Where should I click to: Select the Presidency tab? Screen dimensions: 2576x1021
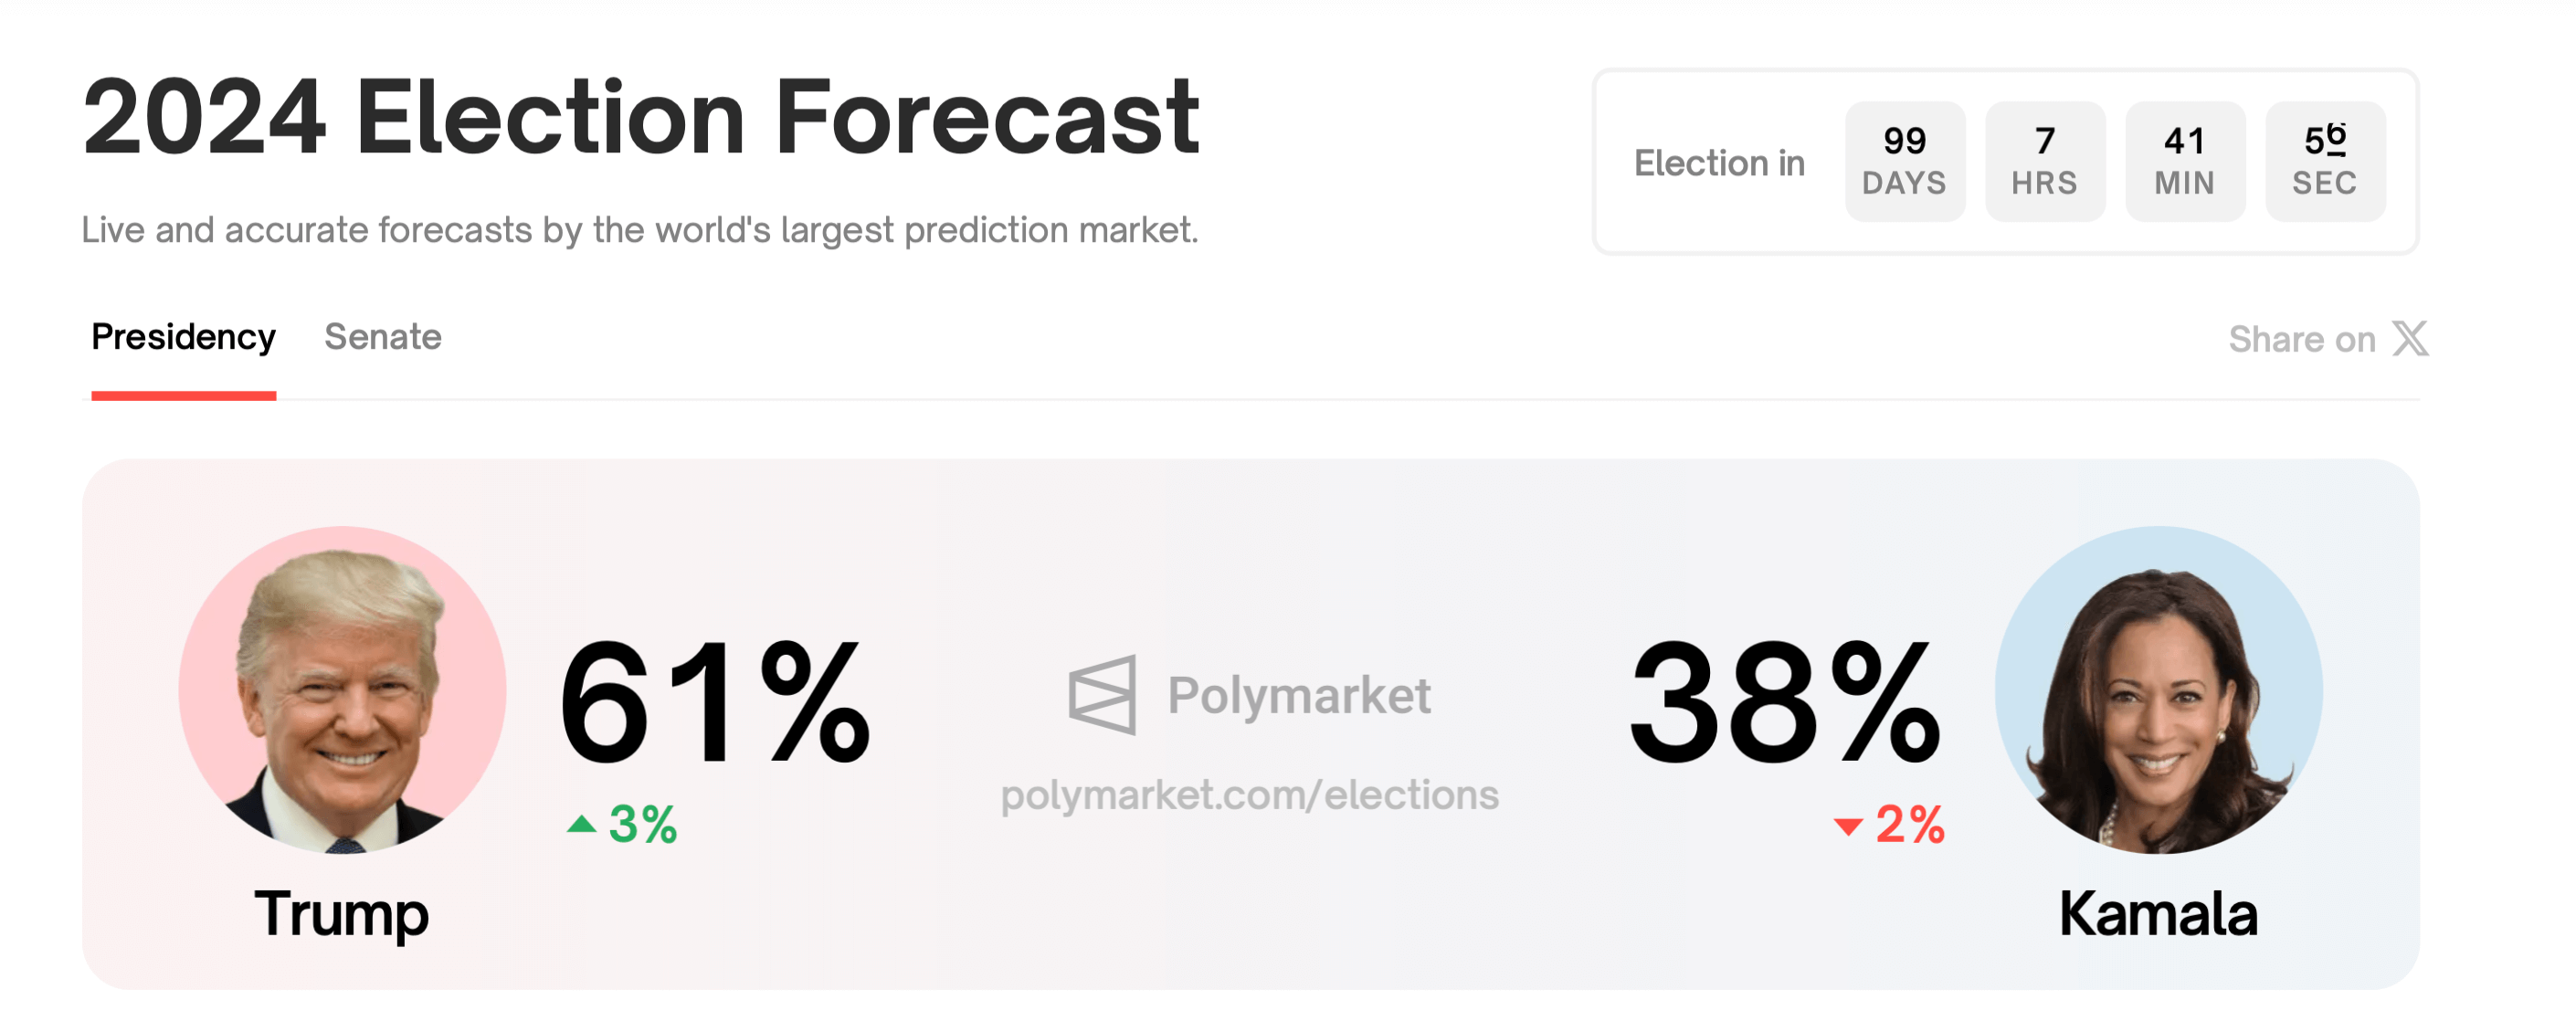(183, 338)
